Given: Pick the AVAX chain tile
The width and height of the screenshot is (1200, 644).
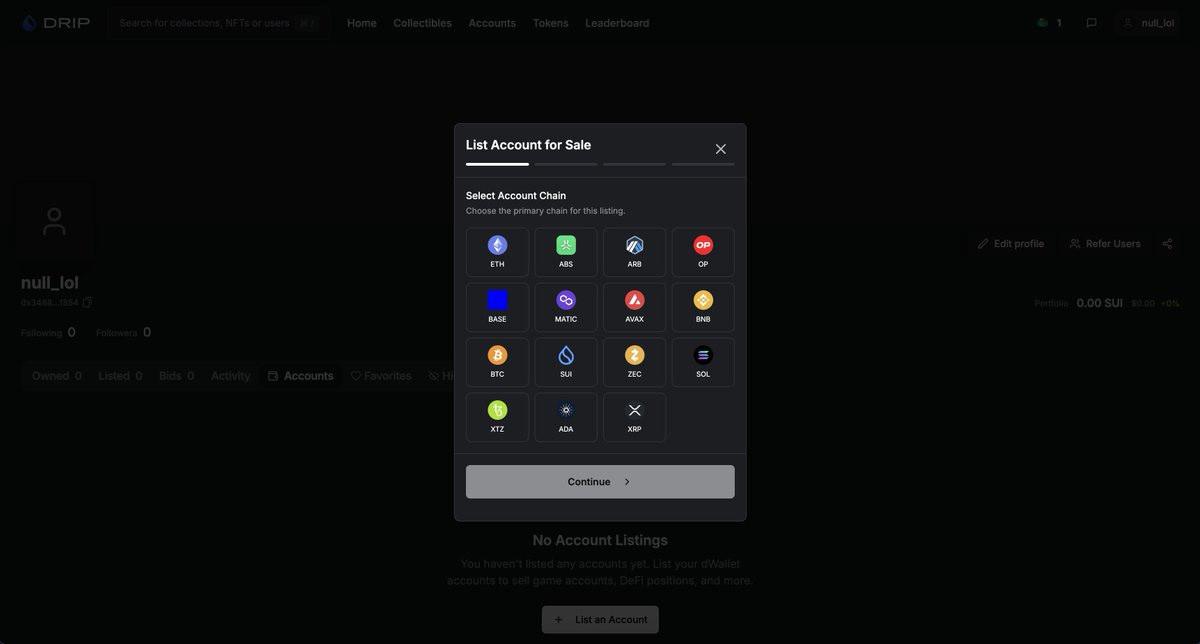Looking at the screenshot, I should click(634, 307).
